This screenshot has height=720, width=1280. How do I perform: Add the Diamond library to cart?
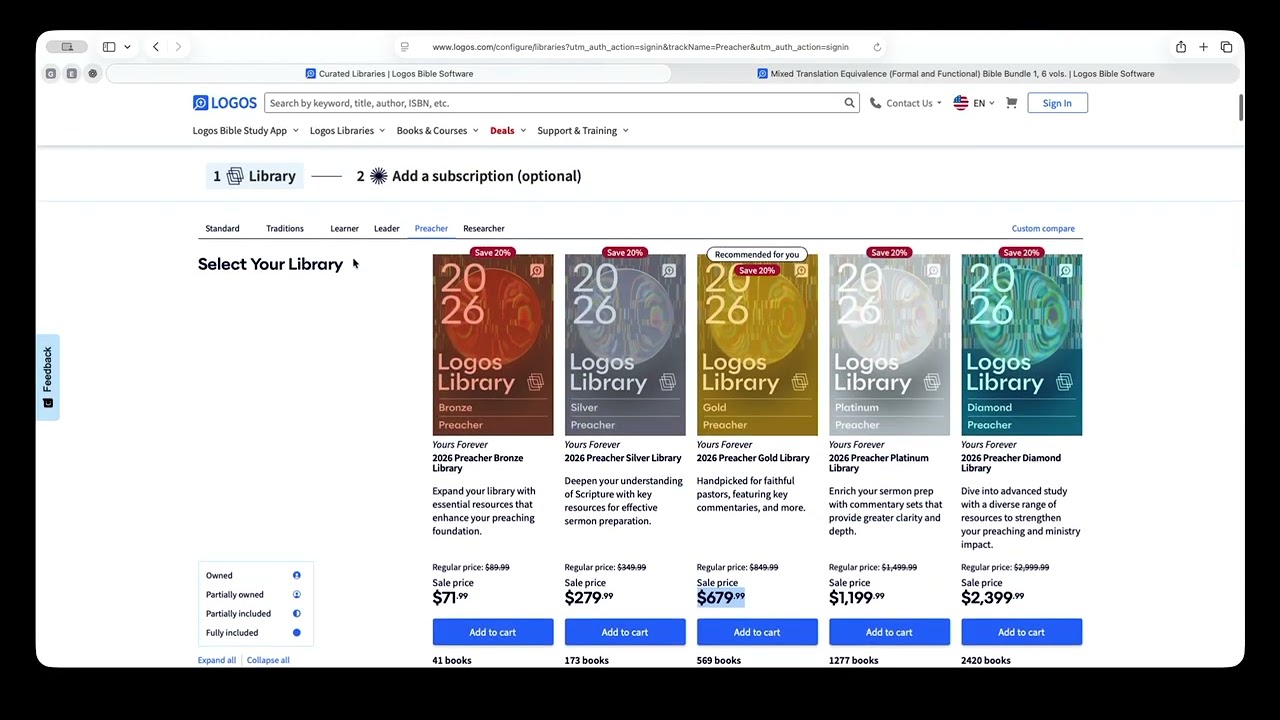tap(1021, 632)
